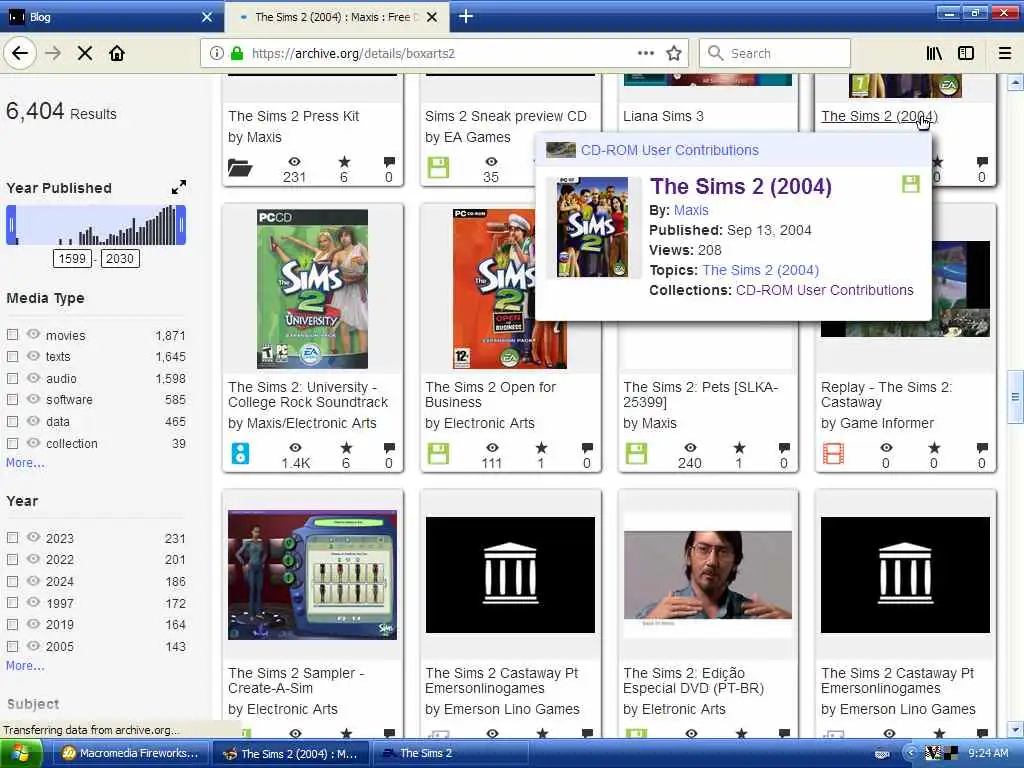The height and width of the screenshot is (768, 1024).
Task: Open the page actions three-dot menu
Action: (646, 54)
